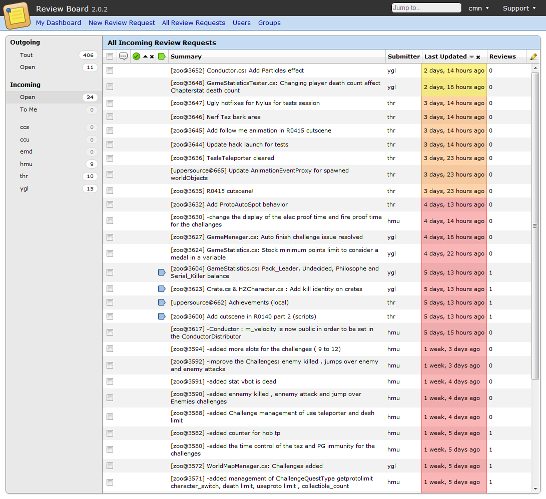Viewport: 546px width, 499px height.
Task: Click the green label column header icon
Action: coord(162,56)
